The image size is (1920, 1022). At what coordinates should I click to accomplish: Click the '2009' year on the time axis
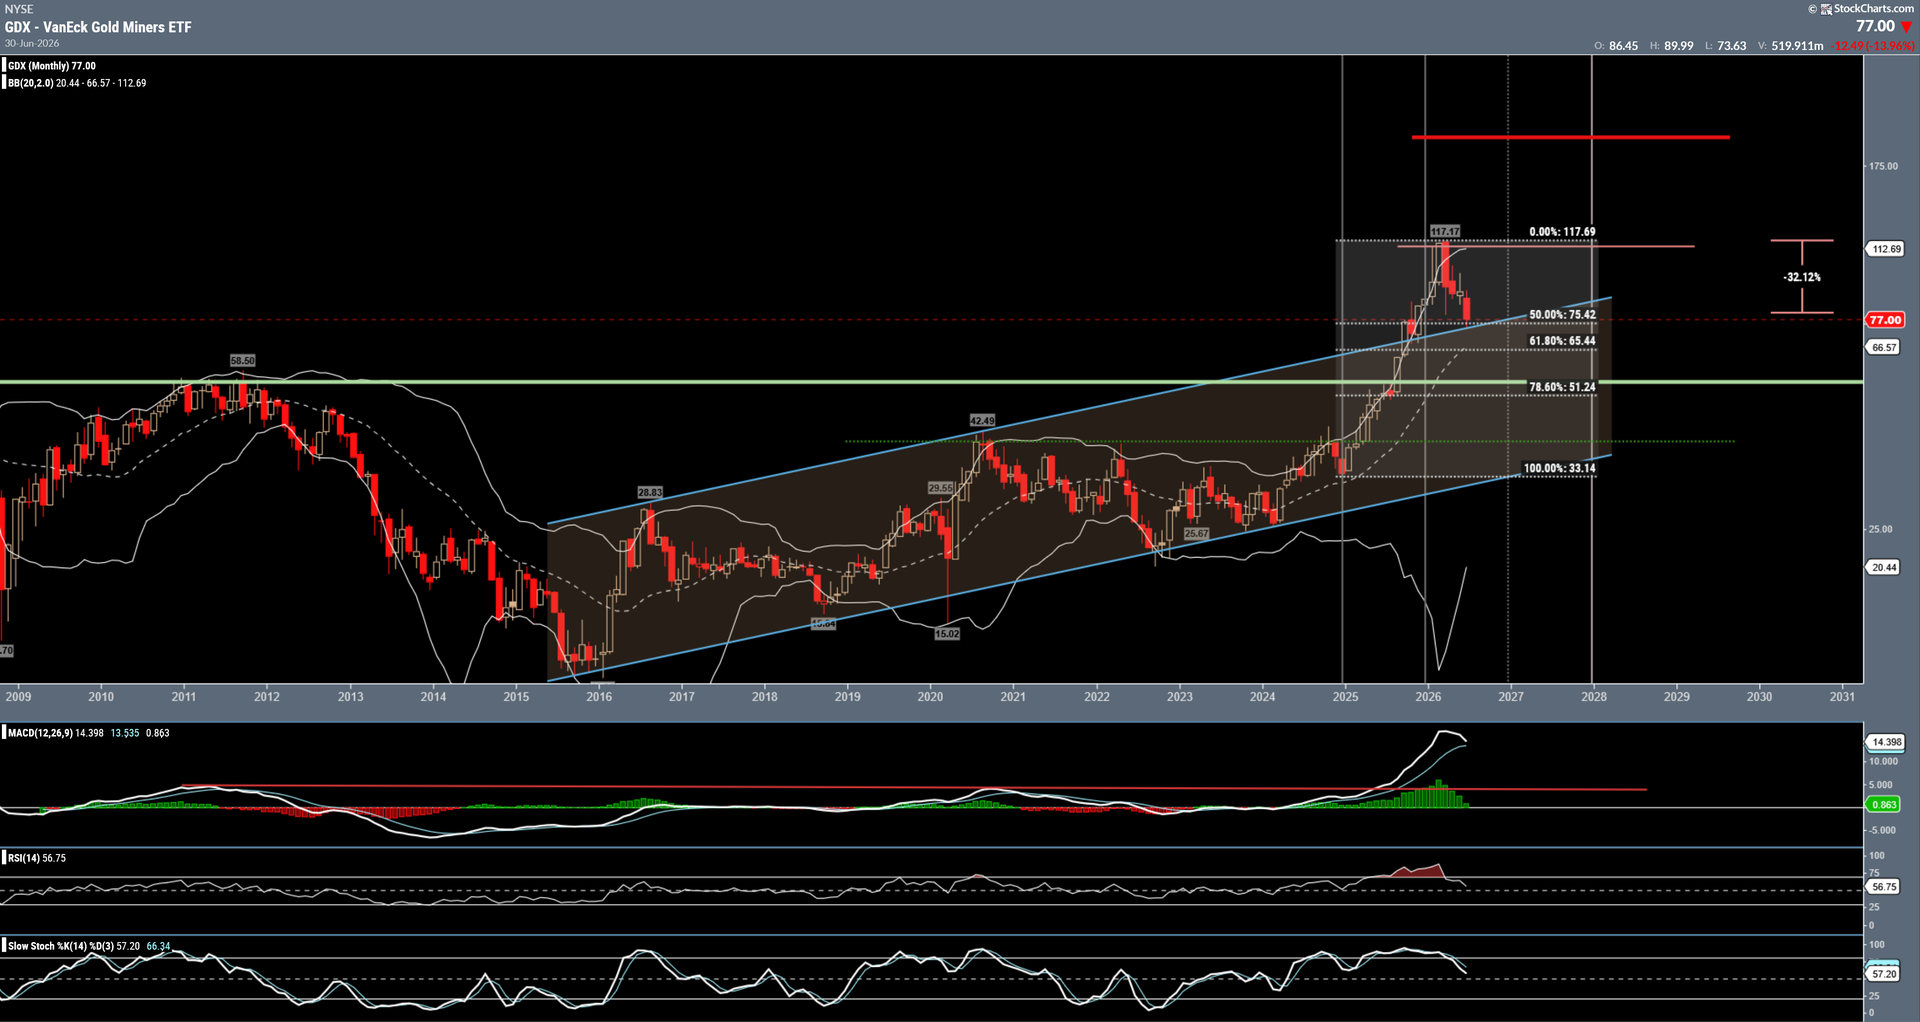[18, 697]
